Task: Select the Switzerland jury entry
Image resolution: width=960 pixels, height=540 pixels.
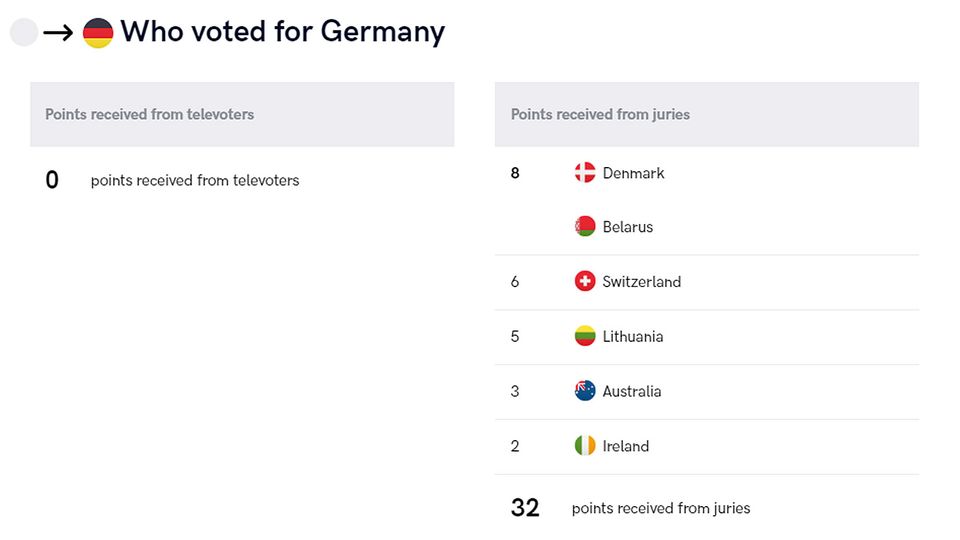Action: pos(641,282)
